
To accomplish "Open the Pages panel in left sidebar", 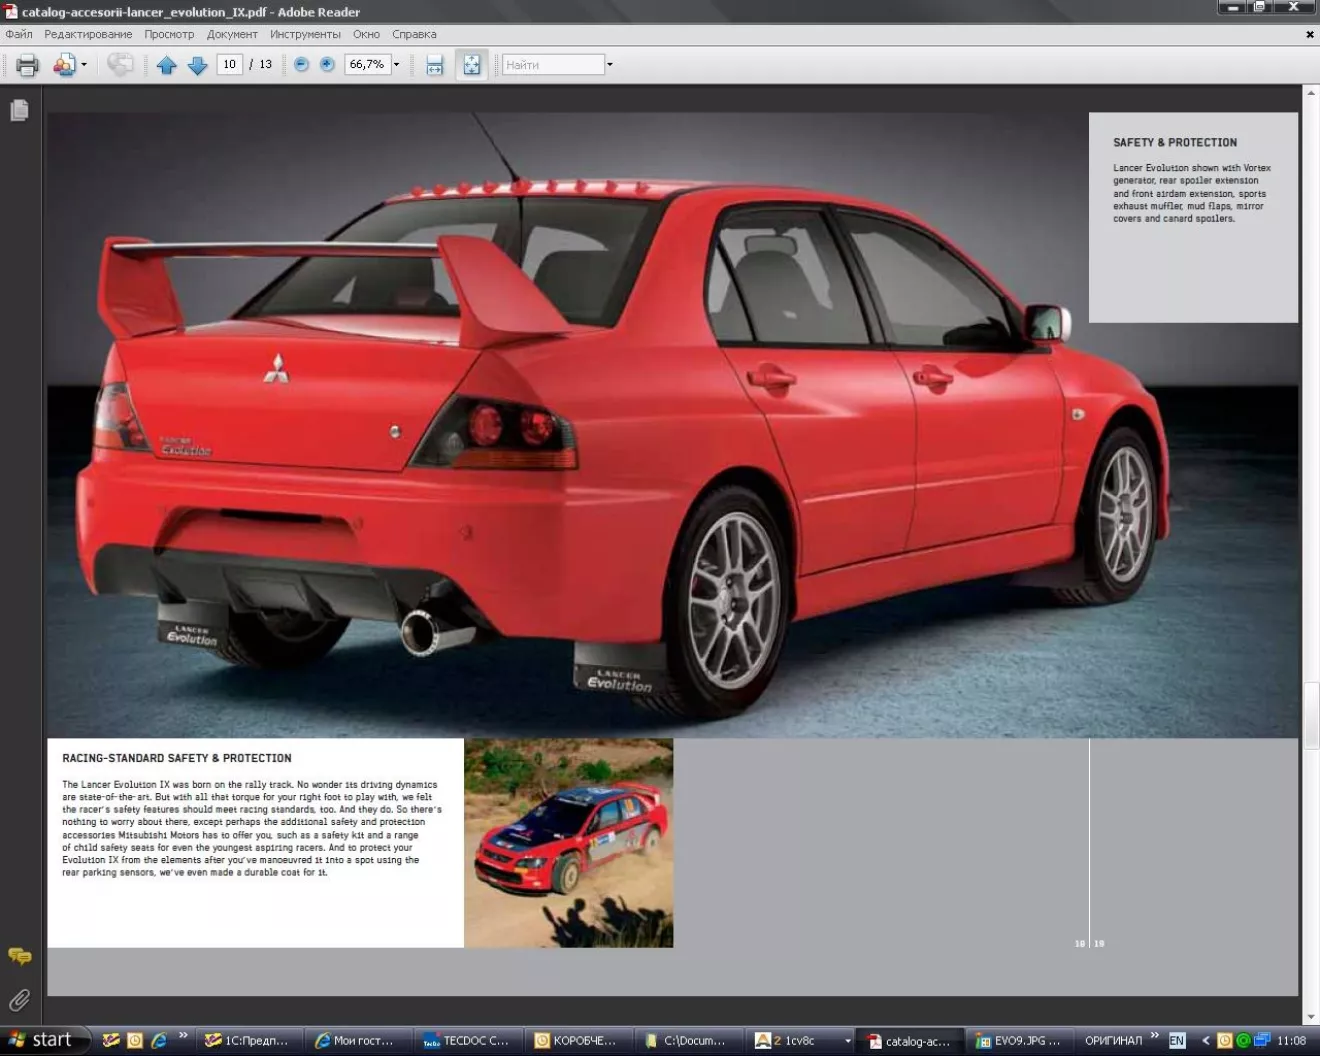I will (19, 110).
